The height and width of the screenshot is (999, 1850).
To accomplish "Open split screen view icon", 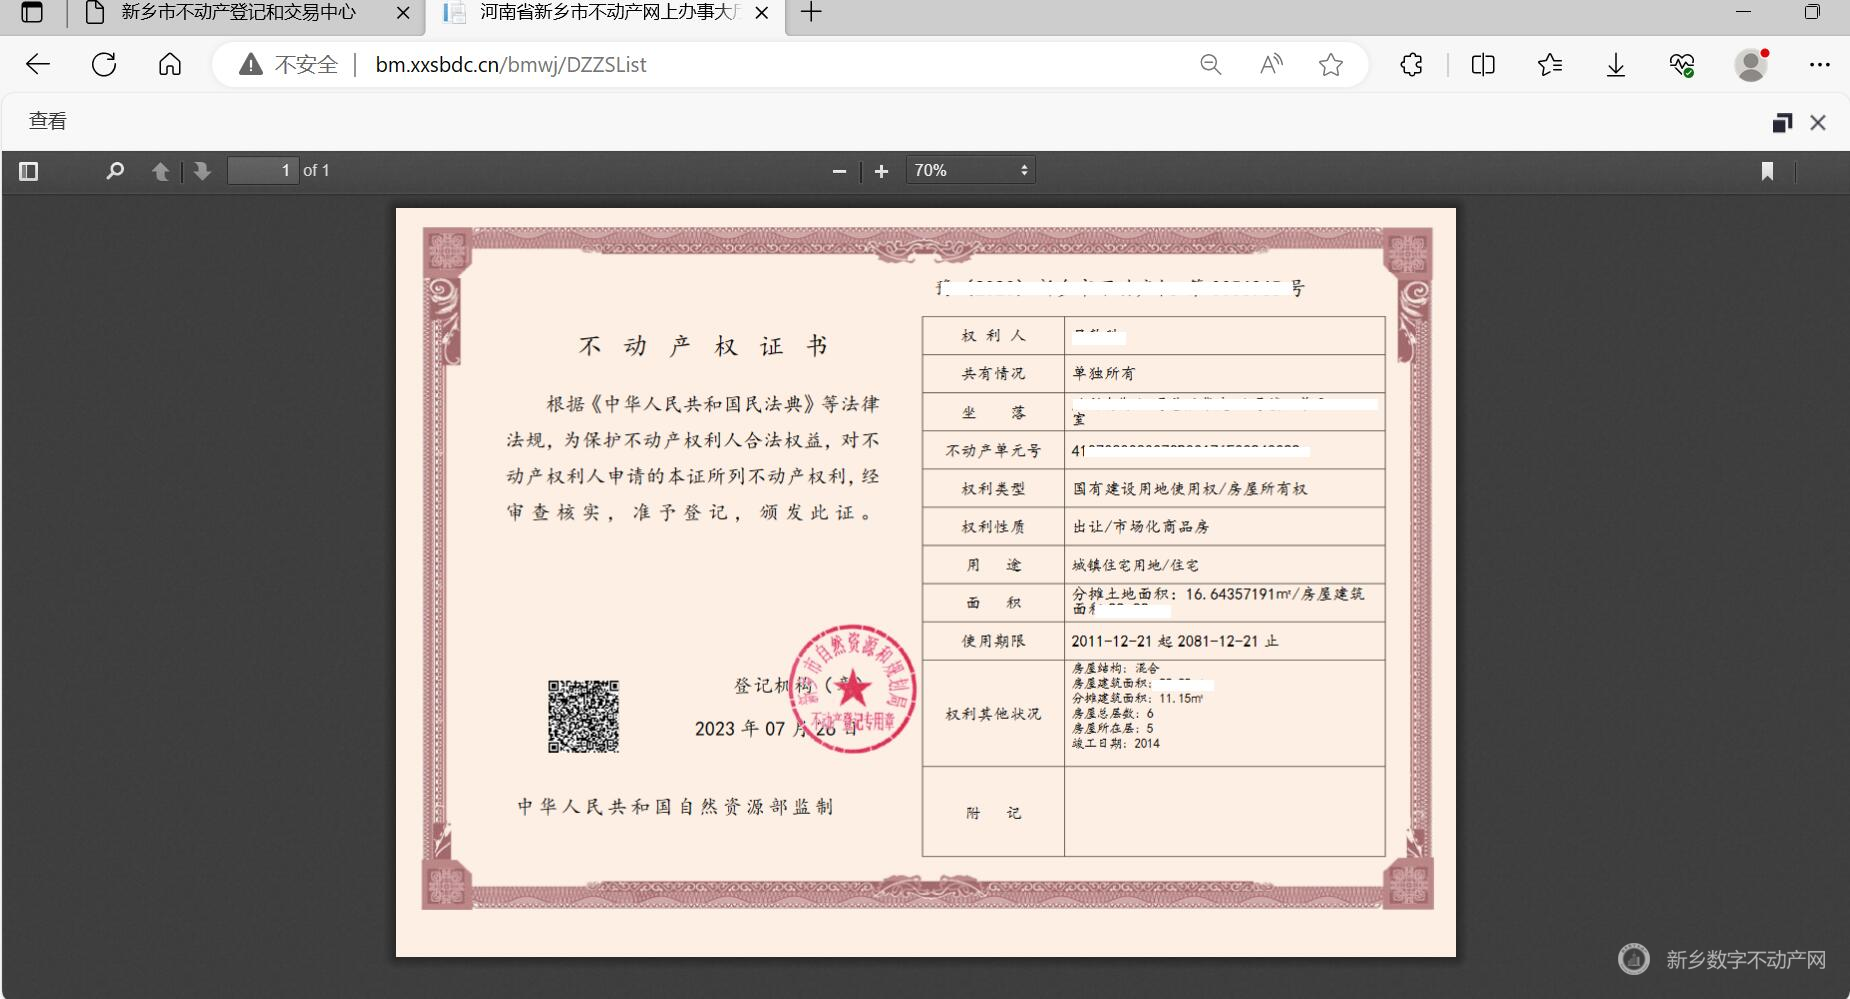I will (1482, 64).
